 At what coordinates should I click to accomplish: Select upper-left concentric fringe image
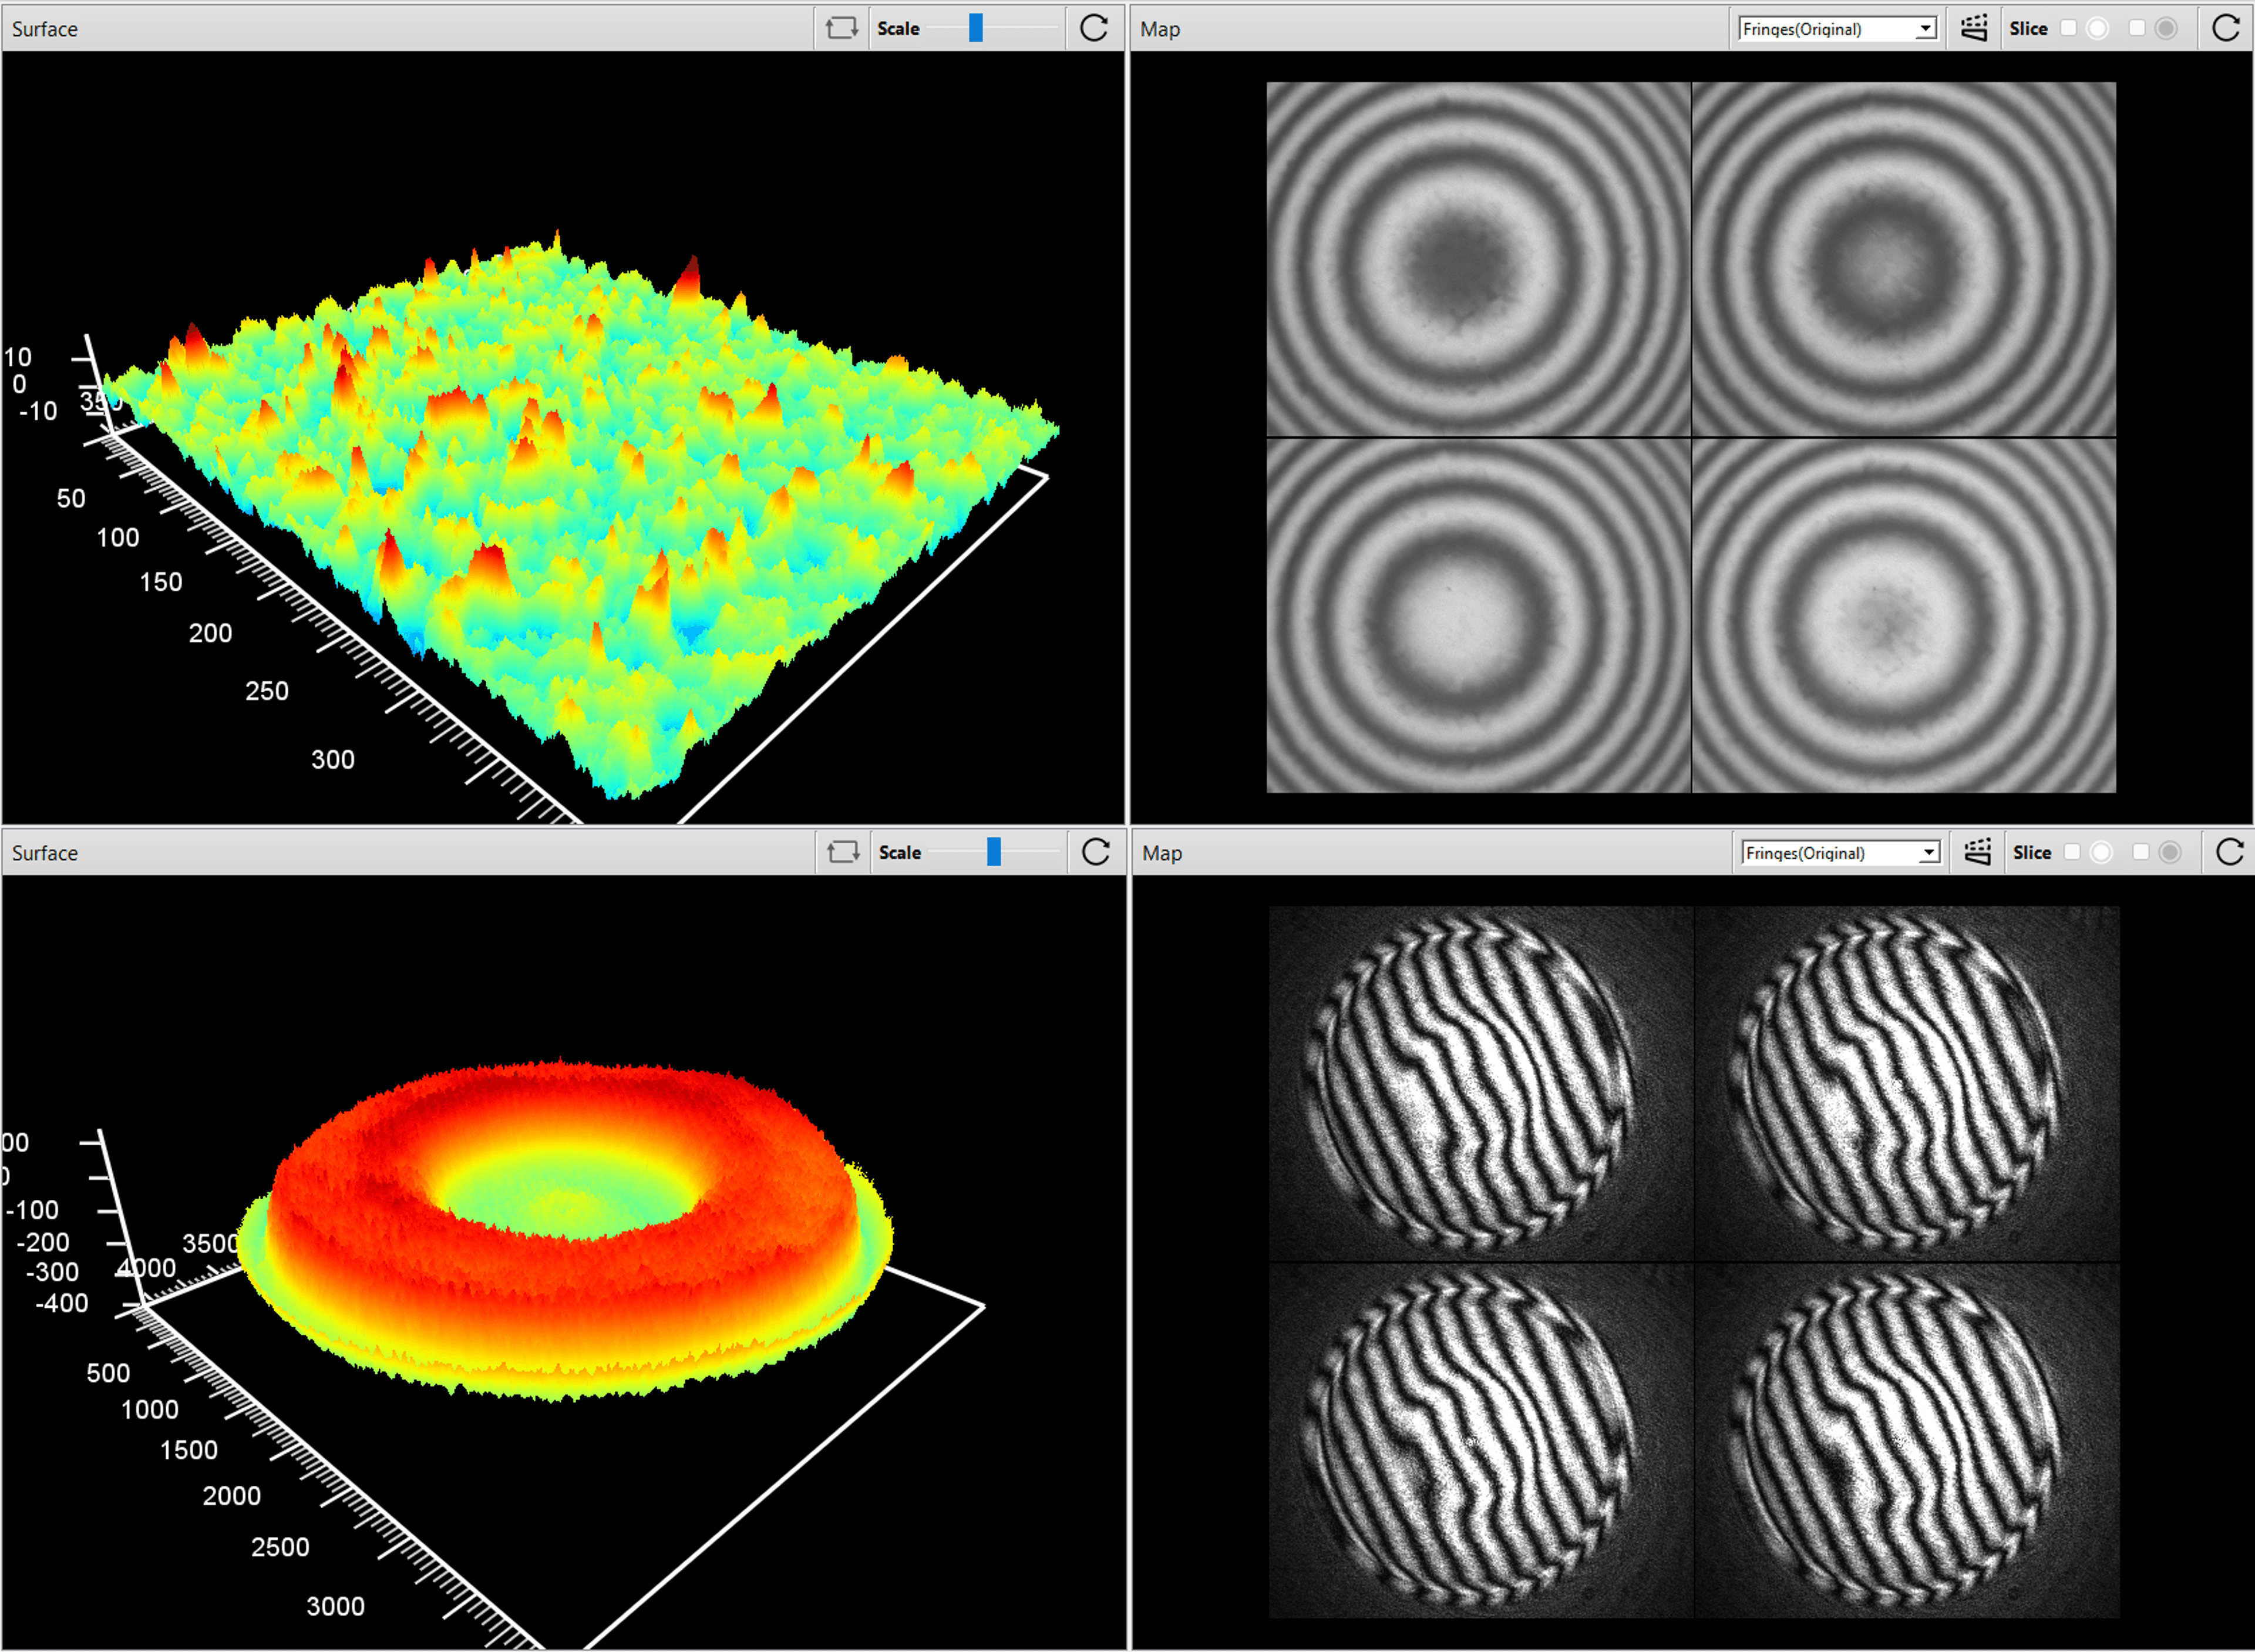tap(1478, 259)
